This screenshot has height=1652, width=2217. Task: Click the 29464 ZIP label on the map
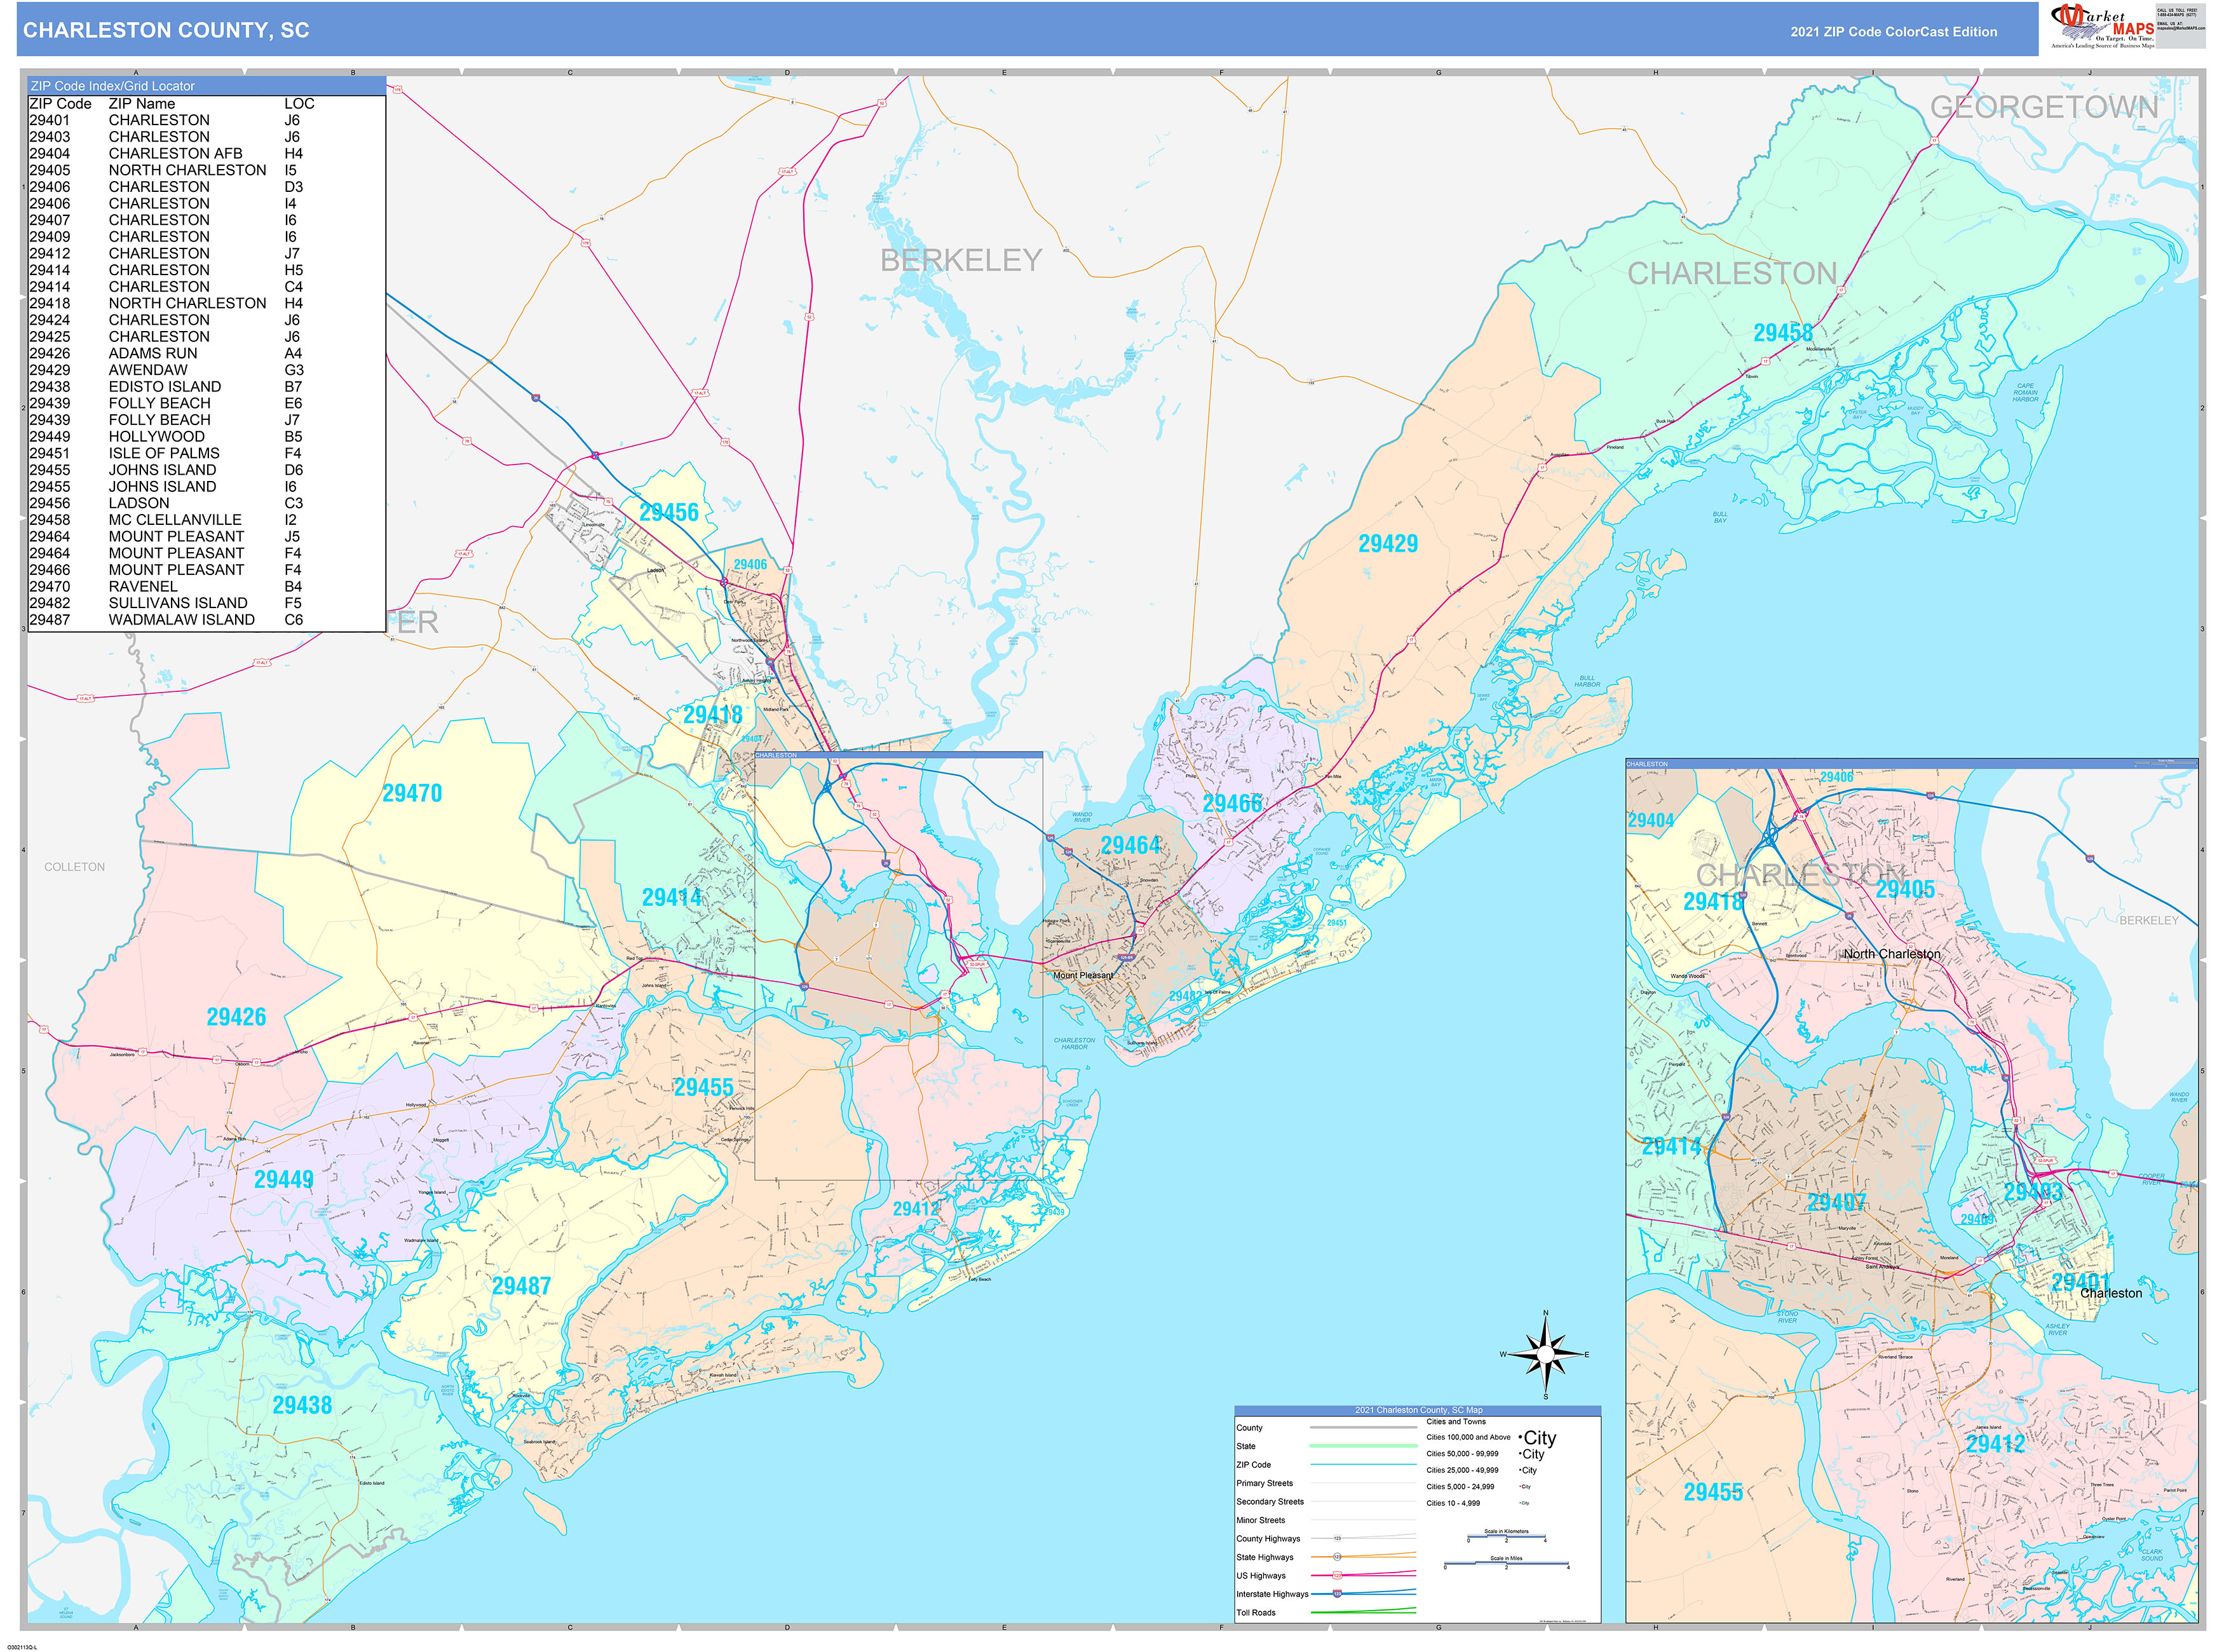point(1131,846)
